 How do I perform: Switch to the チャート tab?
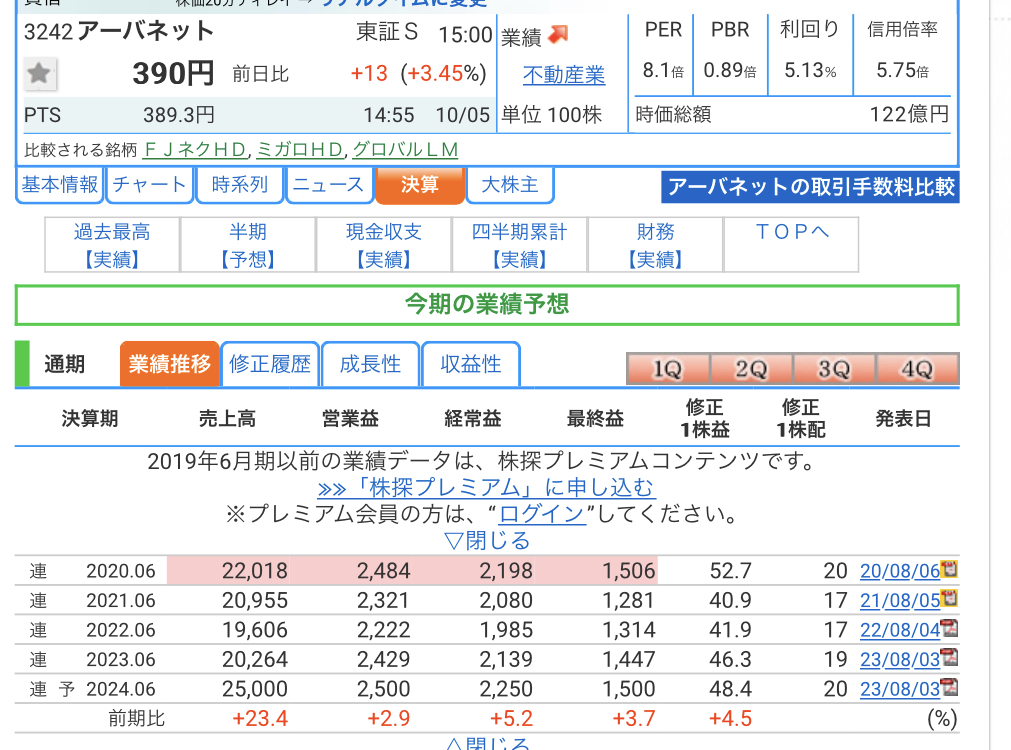(150, 185)
